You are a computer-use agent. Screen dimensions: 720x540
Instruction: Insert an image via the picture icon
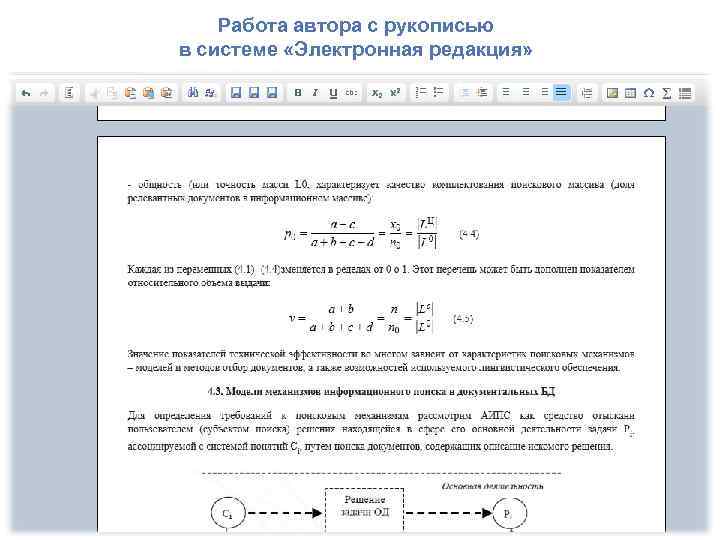tap(612, 93)
